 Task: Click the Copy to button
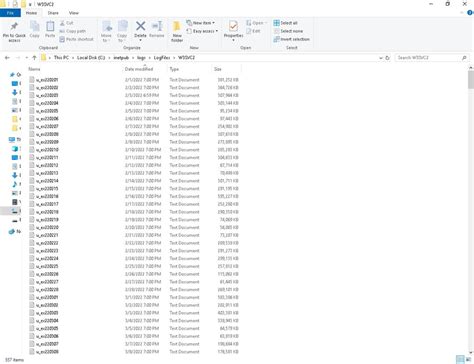pyautogui.click(x=122, y=31)
